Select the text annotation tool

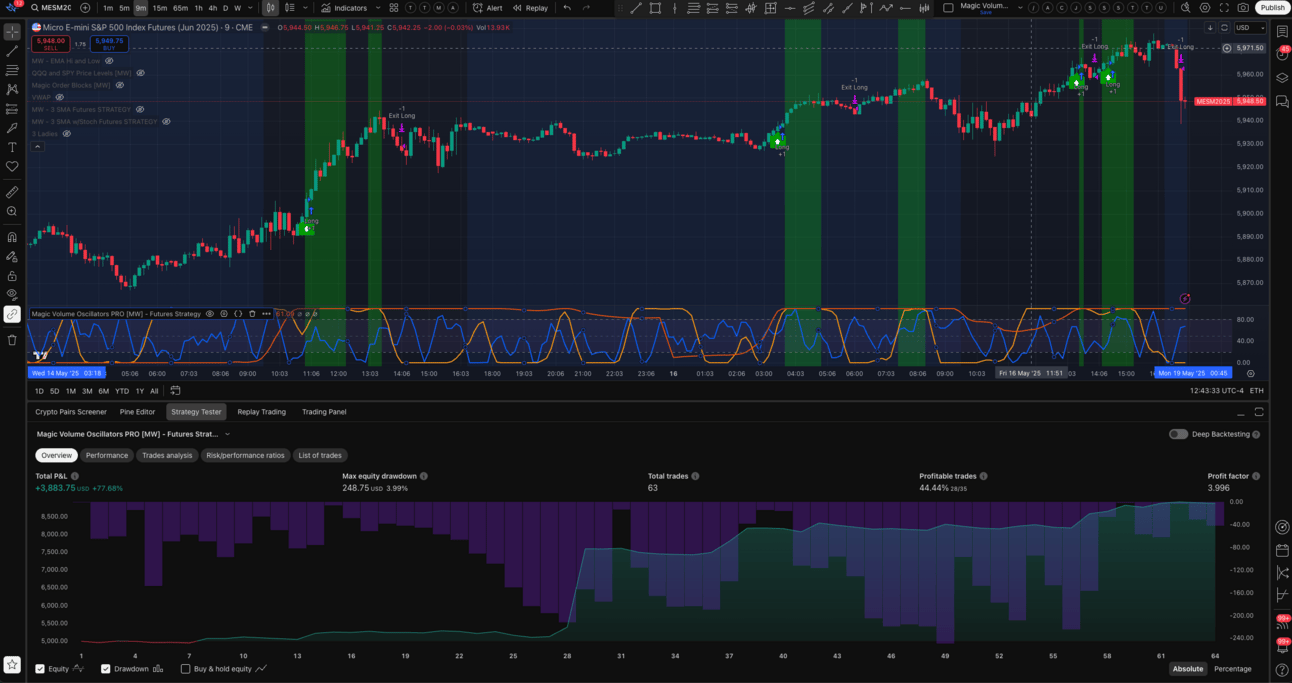tap(12, 147)
